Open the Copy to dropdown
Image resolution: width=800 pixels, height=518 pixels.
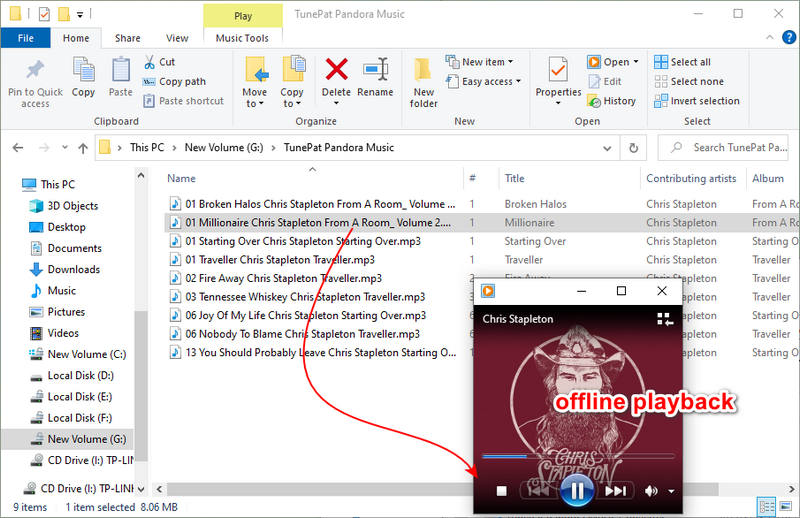pos(292,82)
